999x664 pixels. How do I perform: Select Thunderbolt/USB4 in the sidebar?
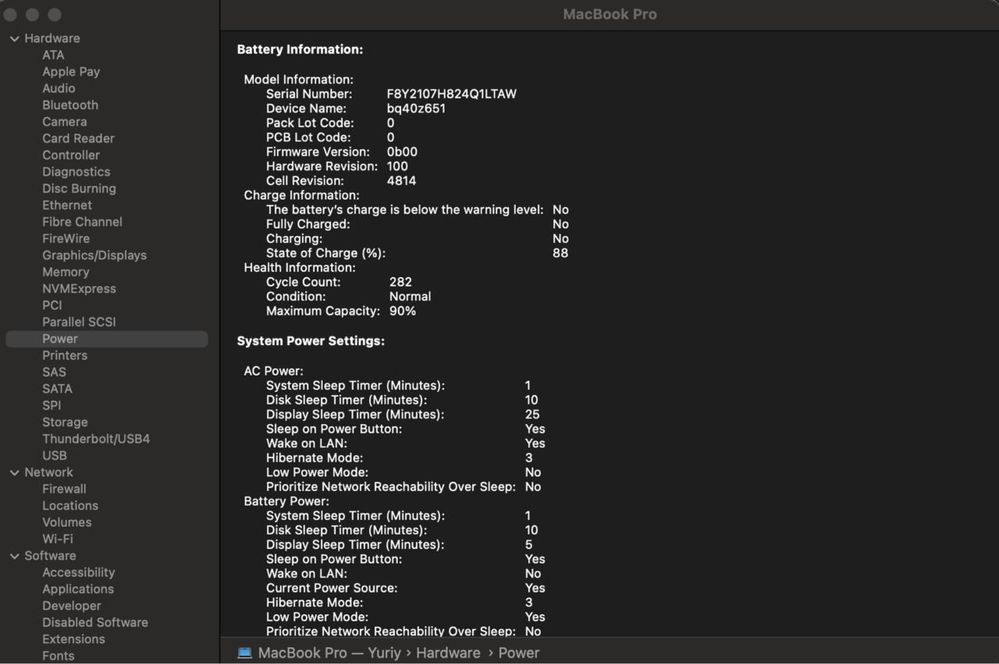(96, 439)
